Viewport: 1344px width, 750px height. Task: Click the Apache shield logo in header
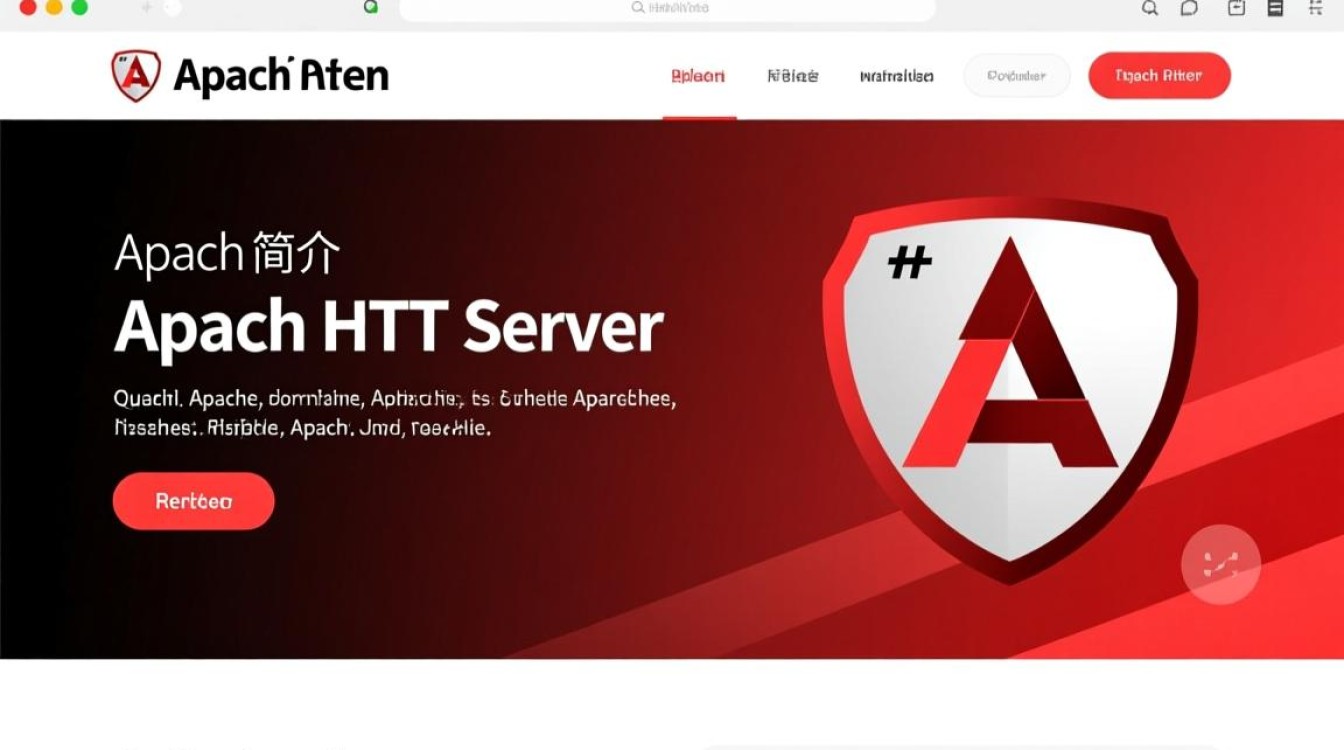tap(136, 76)
